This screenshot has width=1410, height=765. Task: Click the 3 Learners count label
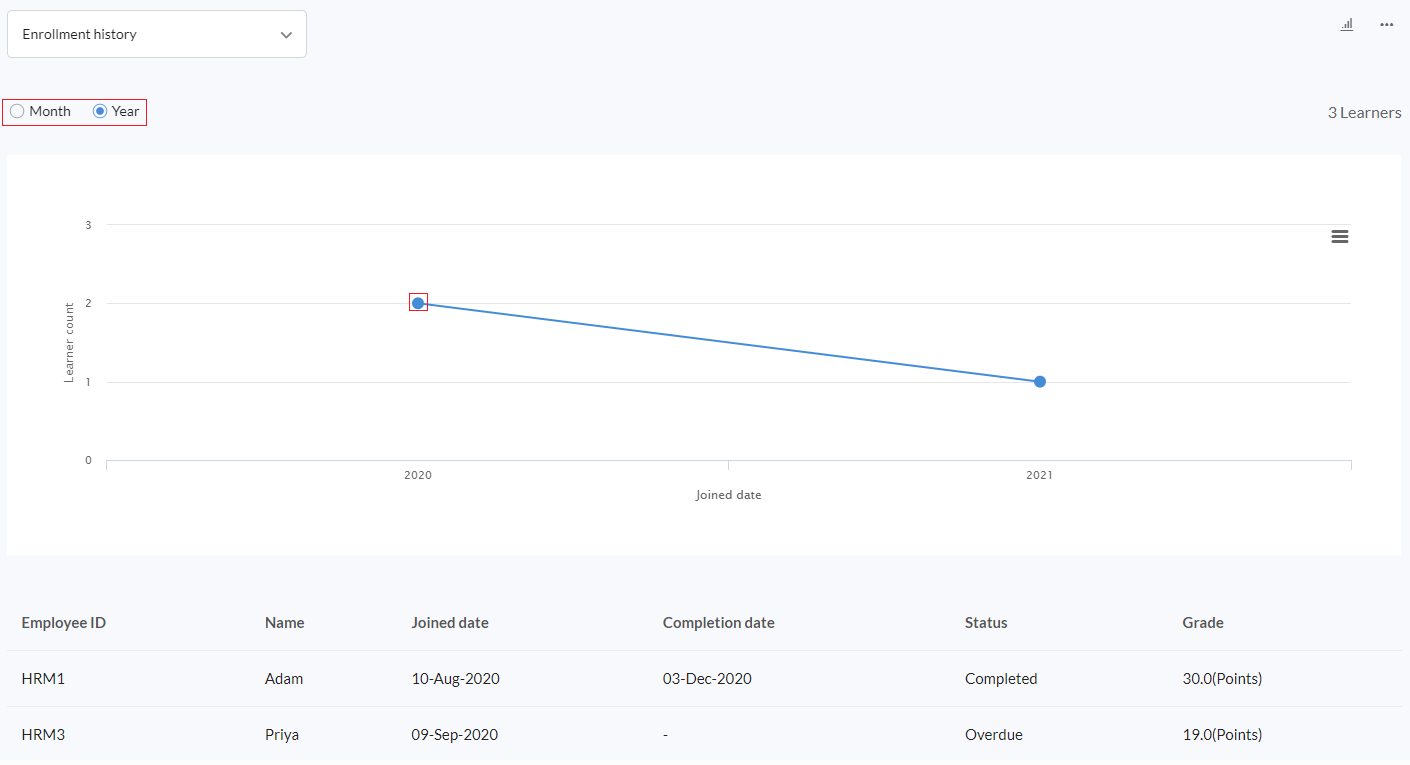pos(1364,113)
